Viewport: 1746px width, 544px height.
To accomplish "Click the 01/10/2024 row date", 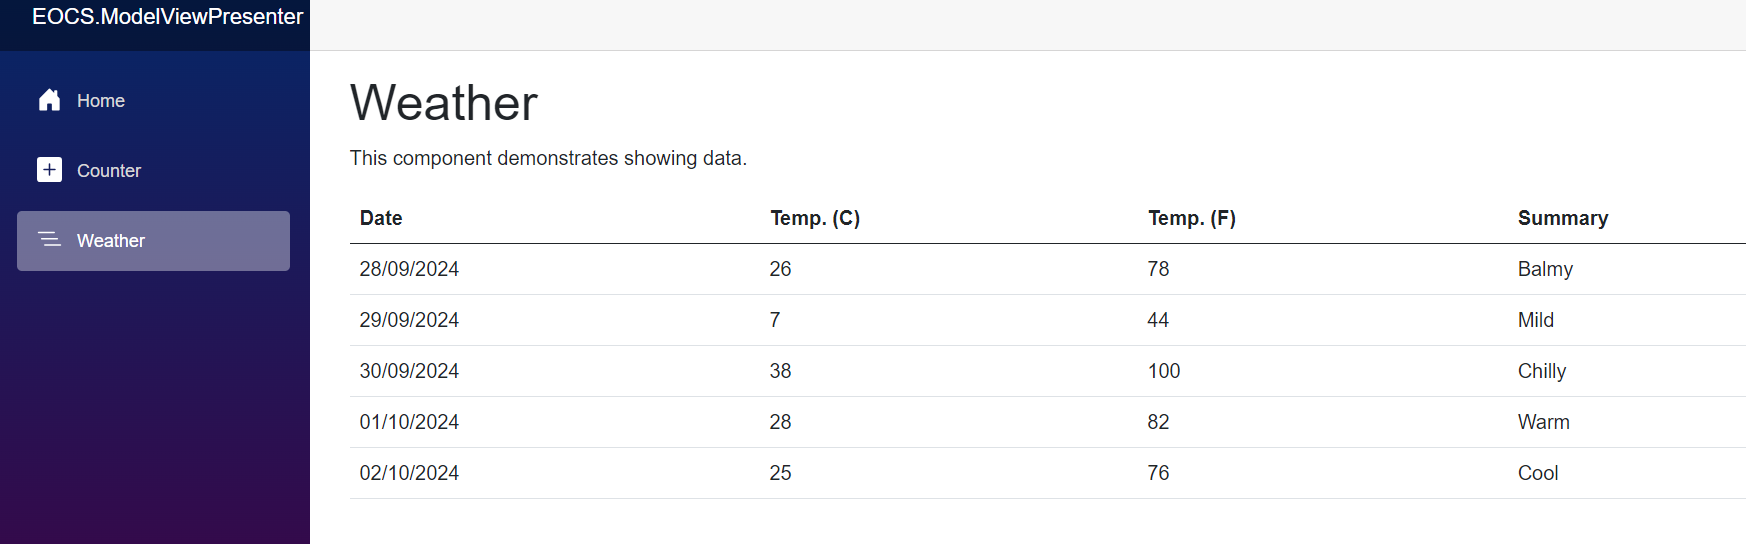I will coord(409,422).
